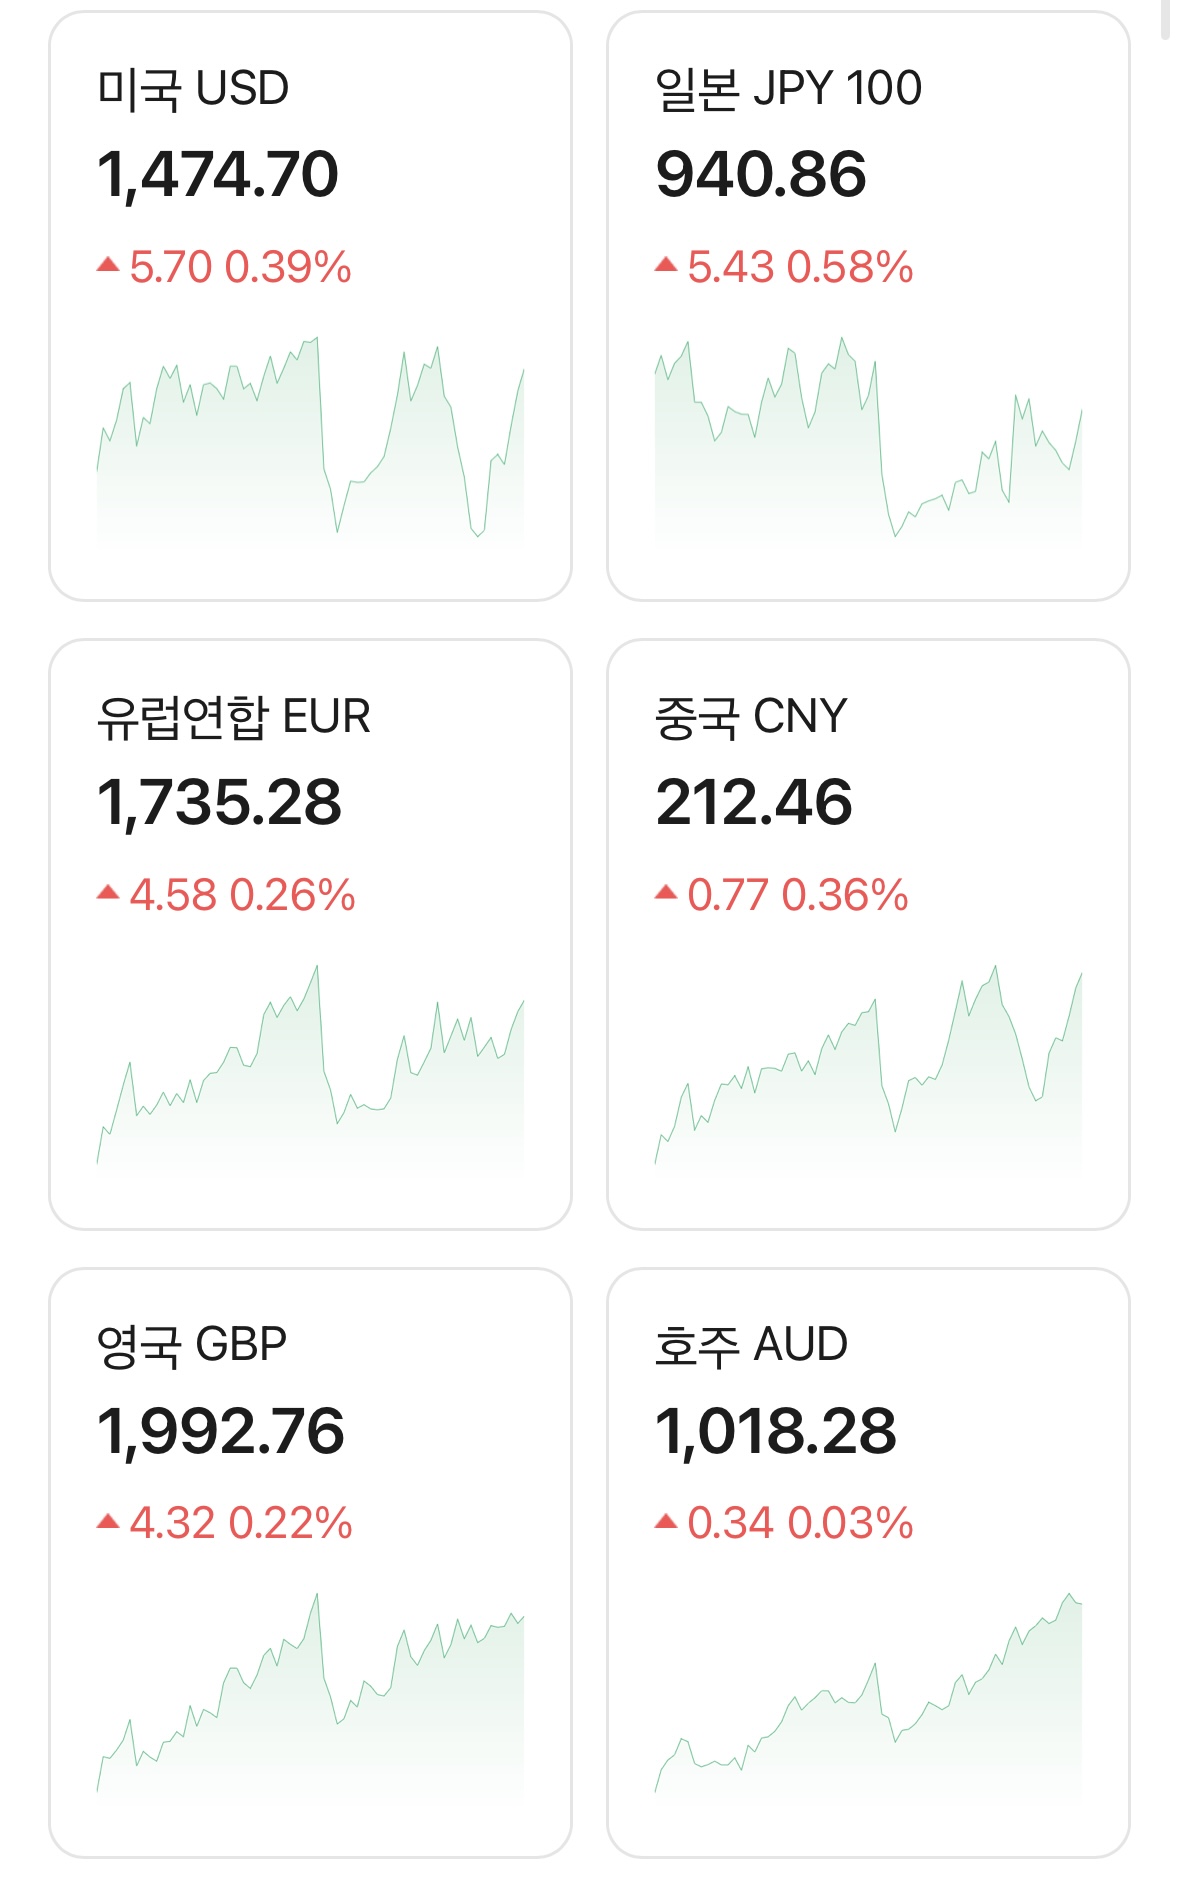The image size is (1179, 1878).
Task: Click the 1,474.70 USD rate value
Action: [218, 174]
